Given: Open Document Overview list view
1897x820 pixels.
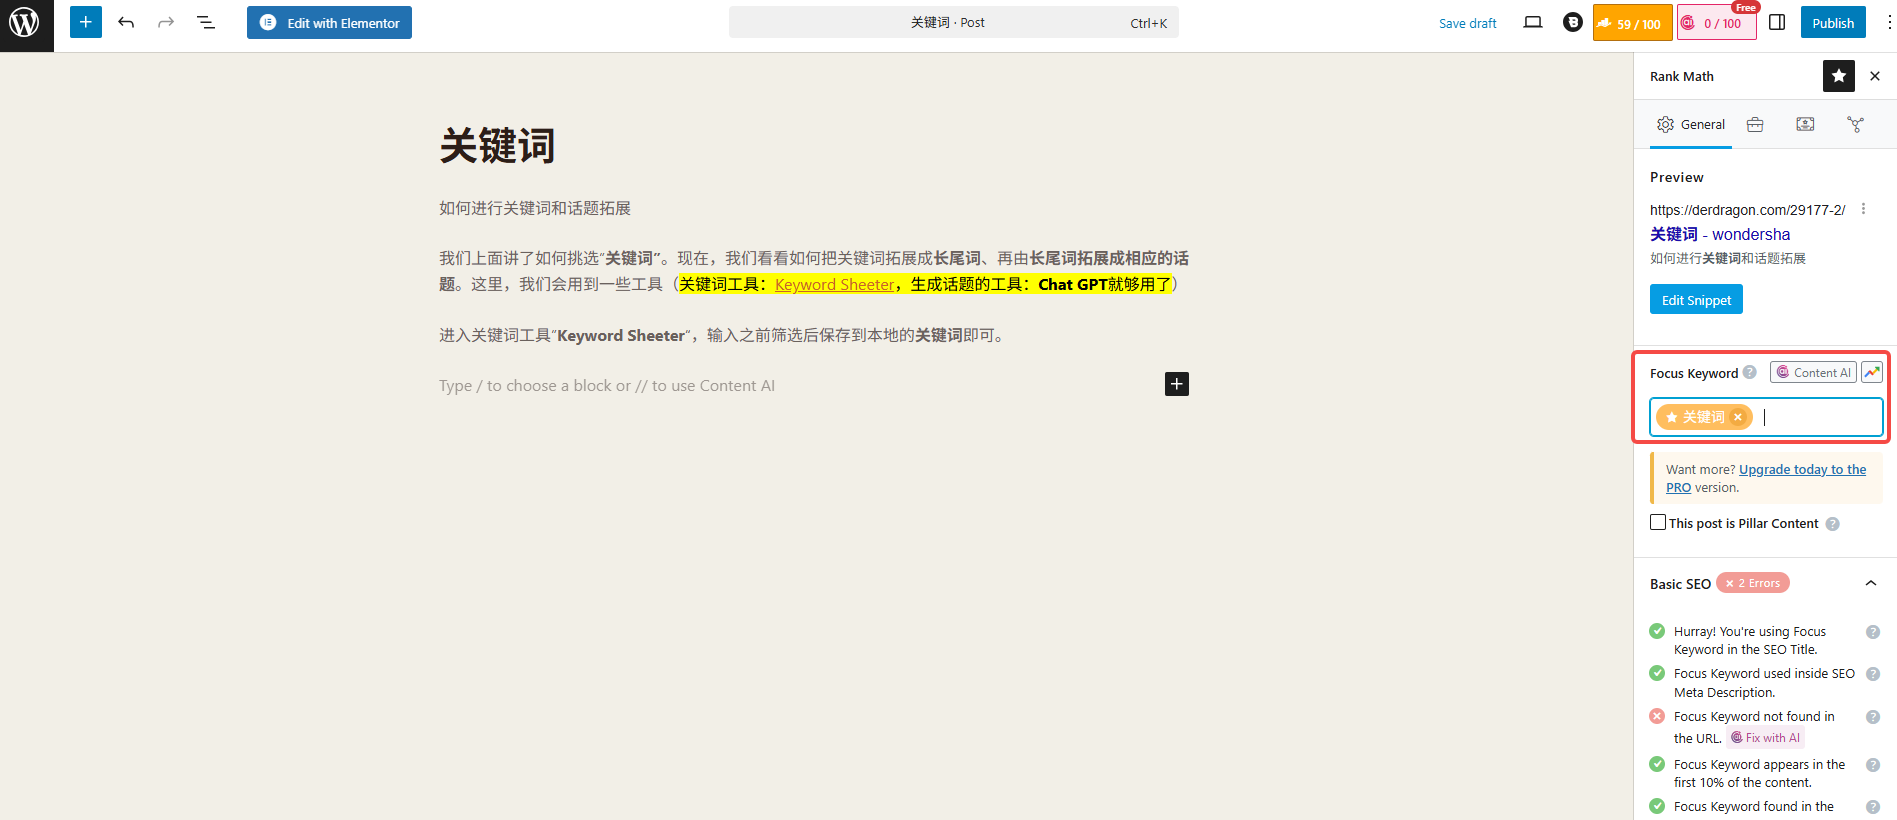Looking at the screenshot, I should (206, 22).
